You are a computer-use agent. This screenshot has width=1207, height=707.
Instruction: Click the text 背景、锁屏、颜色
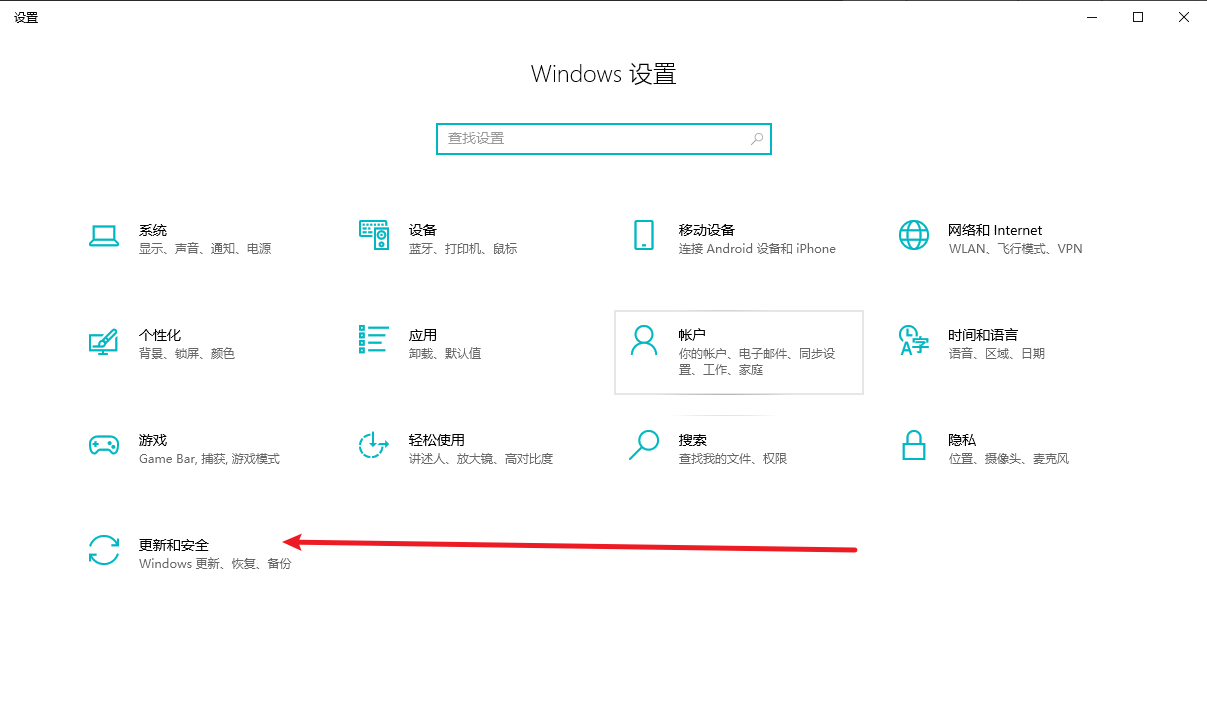pos(187,354)
